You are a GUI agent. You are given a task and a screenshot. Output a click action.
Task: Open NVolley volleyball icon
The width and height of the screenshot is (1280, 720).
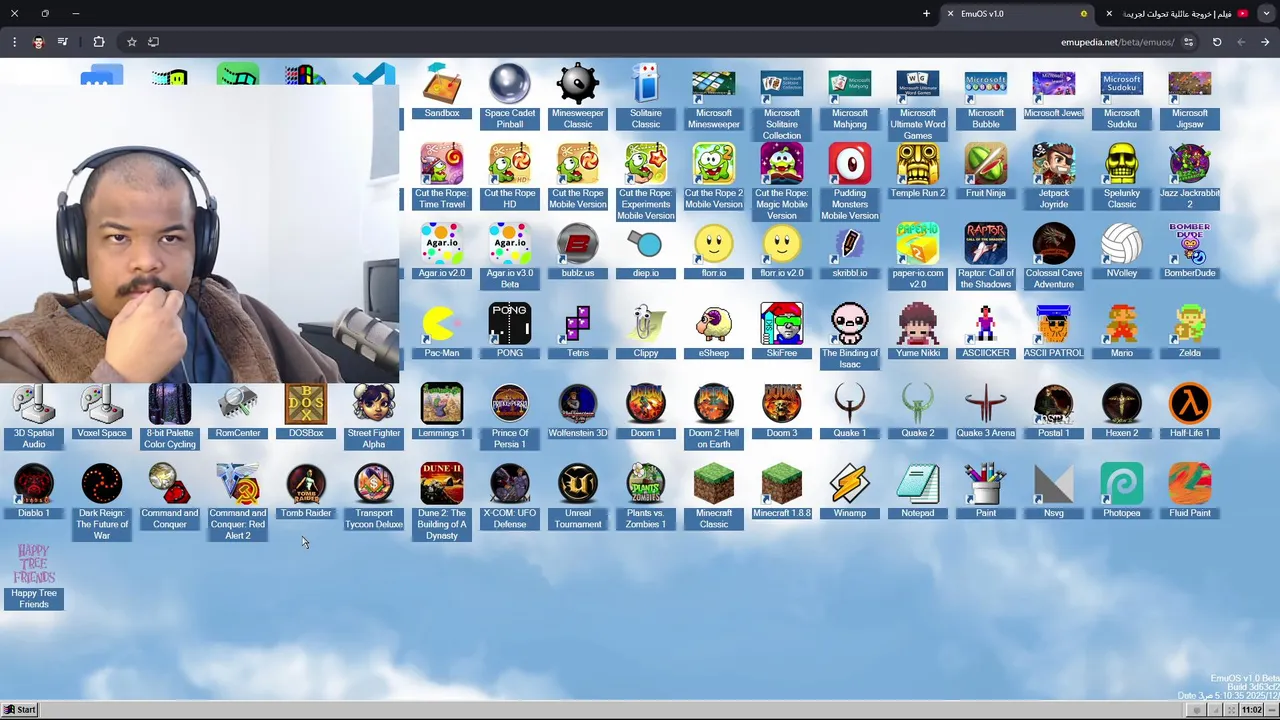click(1122, 252)
